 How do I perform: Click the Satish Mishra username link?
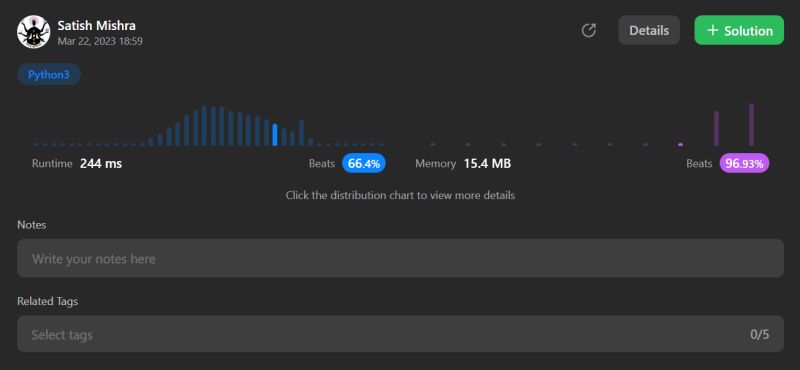pyautogui.click(x=96, y=26)
